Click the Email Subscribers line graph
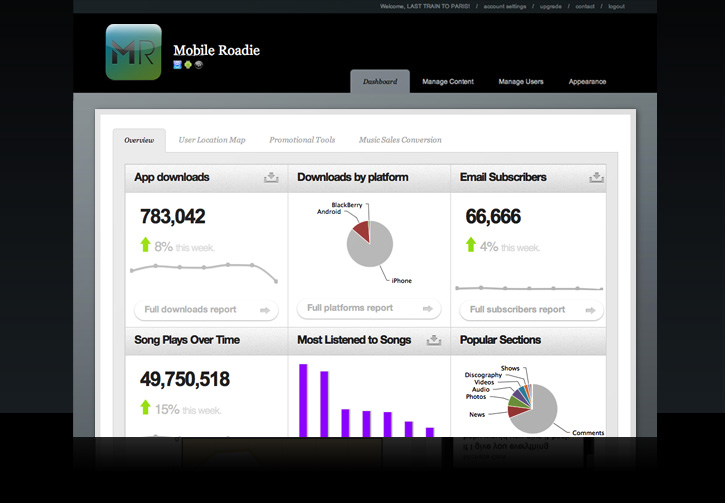Viewport: 725px width, 503px height. click(x=529, y=288)
